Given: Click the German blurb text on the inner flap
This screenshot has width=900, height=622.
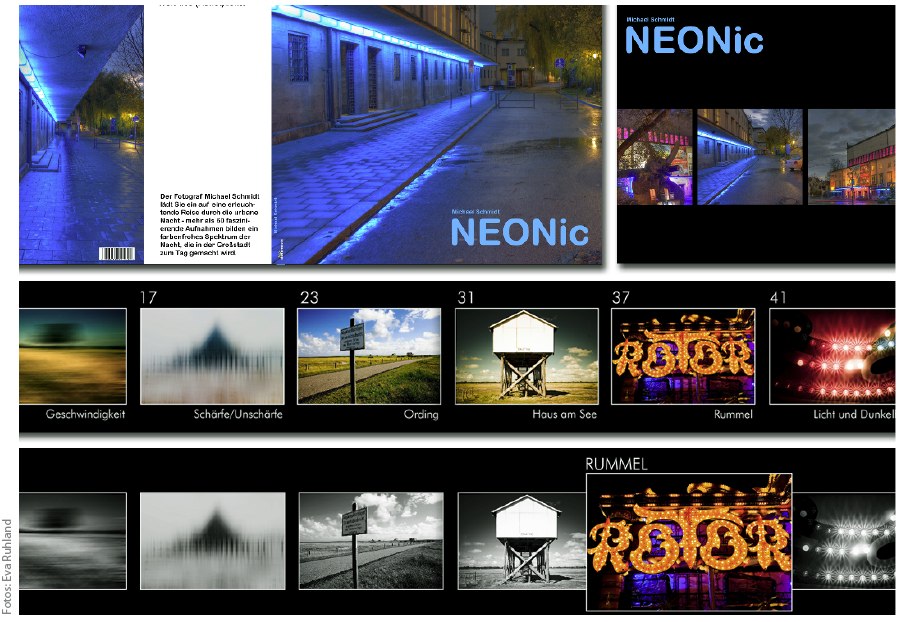Looking at the screenshot, I should [x=209, y=224].
